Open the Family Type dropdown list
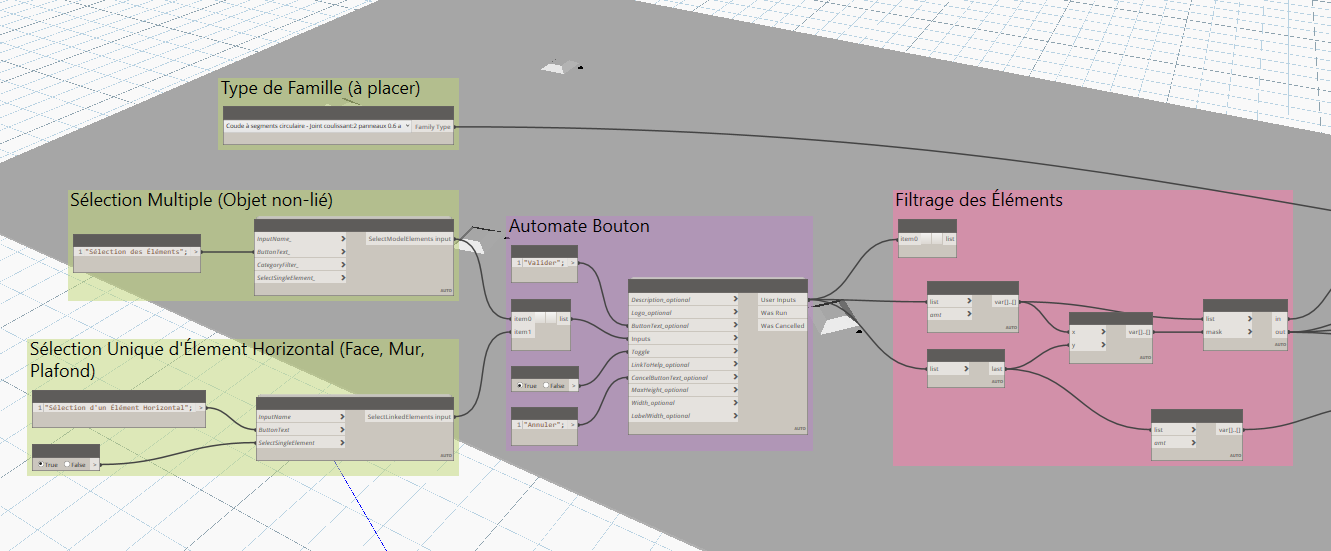 [x=406, y=127]
